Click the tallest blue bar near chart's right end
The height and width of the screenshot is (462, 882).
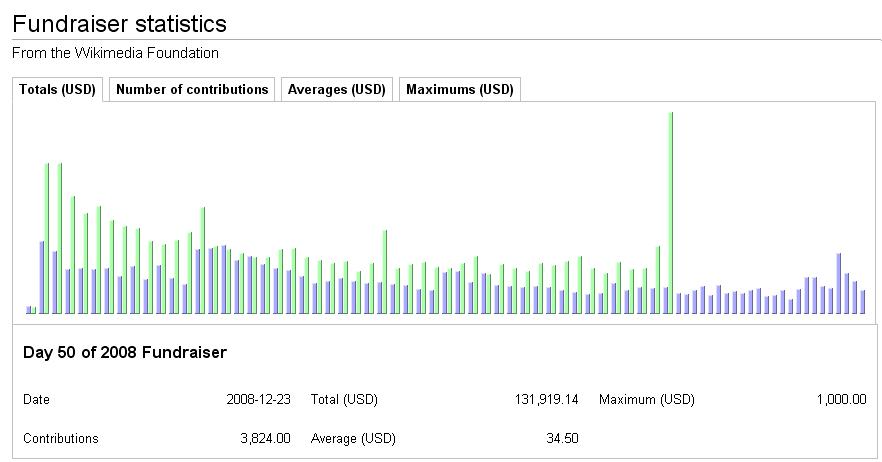pos(839,284)
